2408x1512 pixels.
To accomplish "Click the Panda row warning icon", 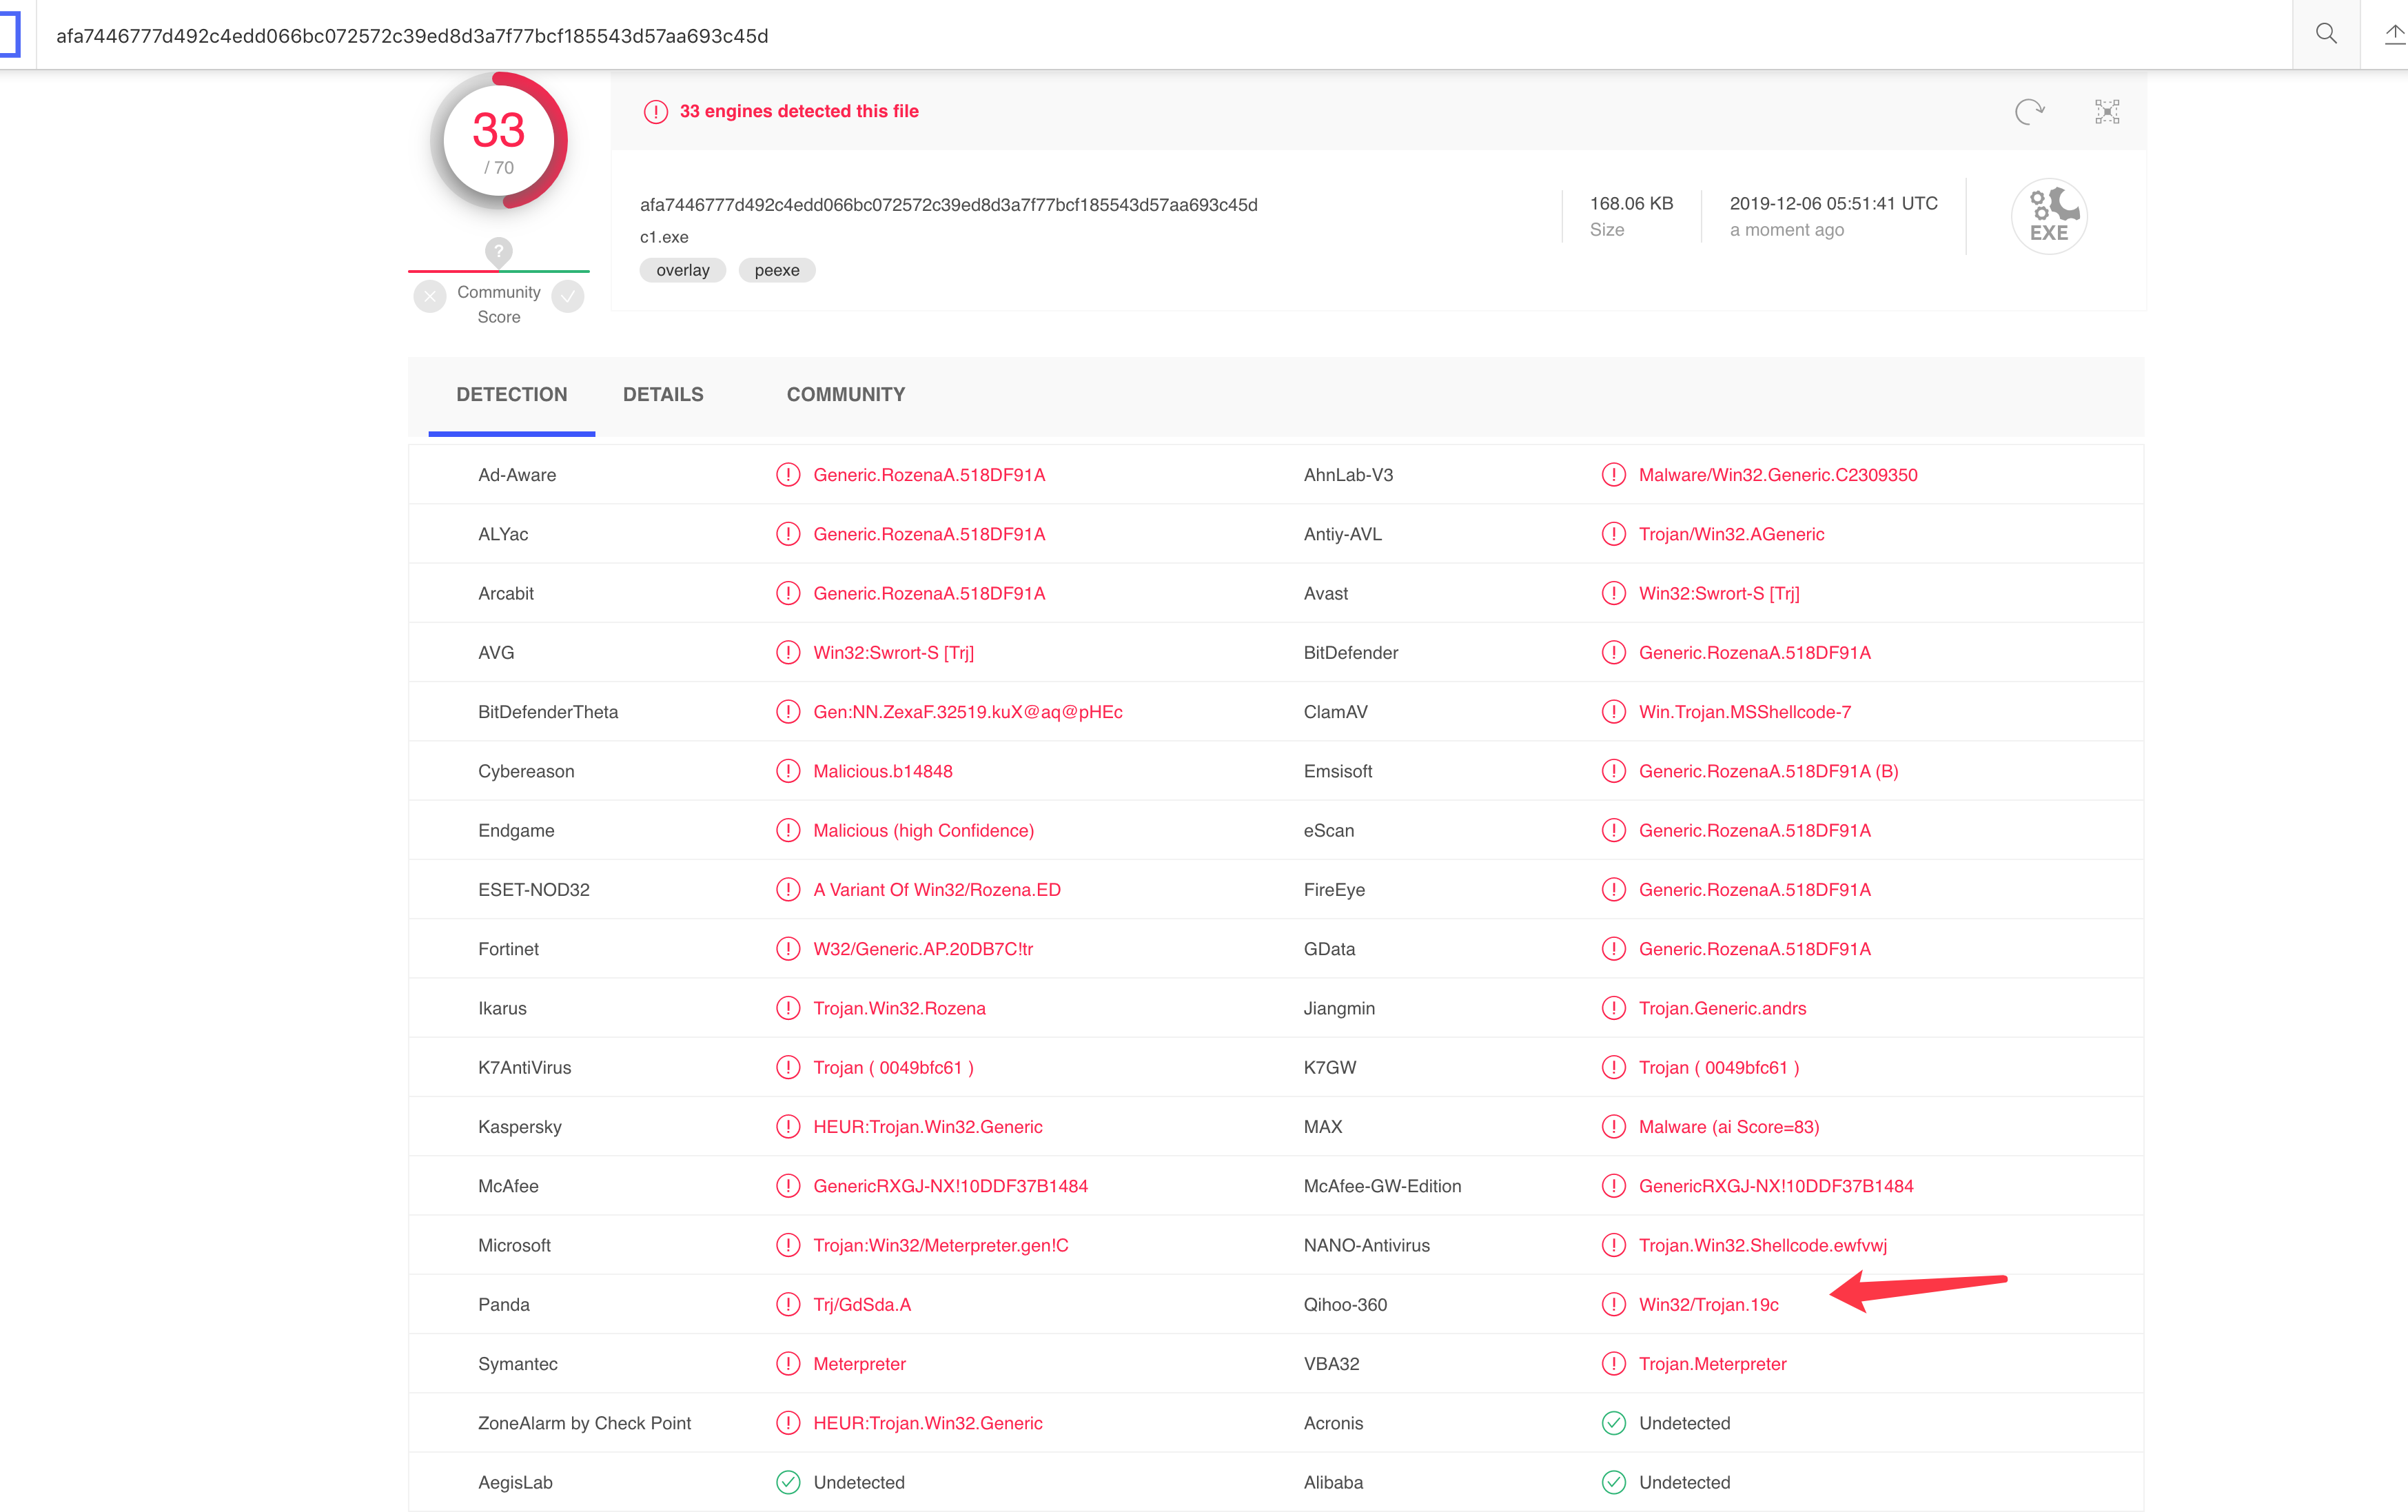I will click(788, 1304).
